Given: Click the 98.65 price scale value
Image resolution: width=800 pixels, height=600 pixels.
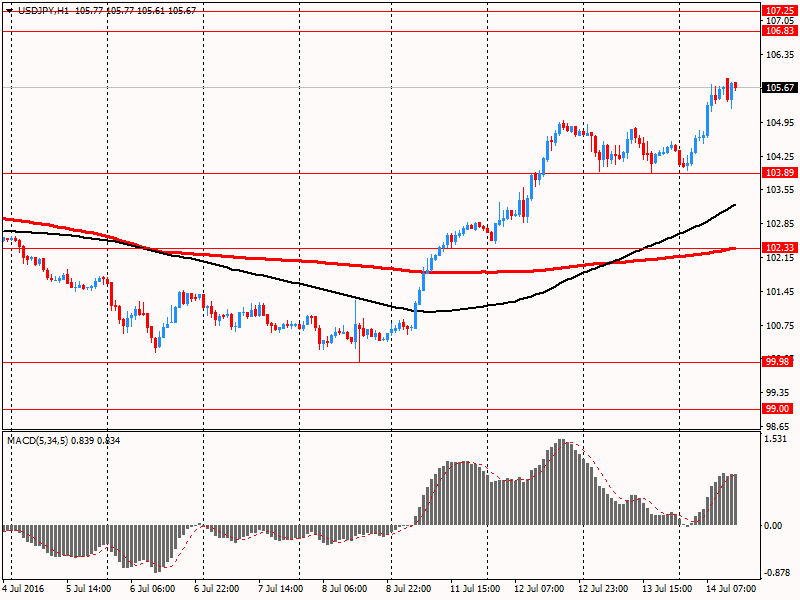Looking at the screenshot, I should (778, 426).
